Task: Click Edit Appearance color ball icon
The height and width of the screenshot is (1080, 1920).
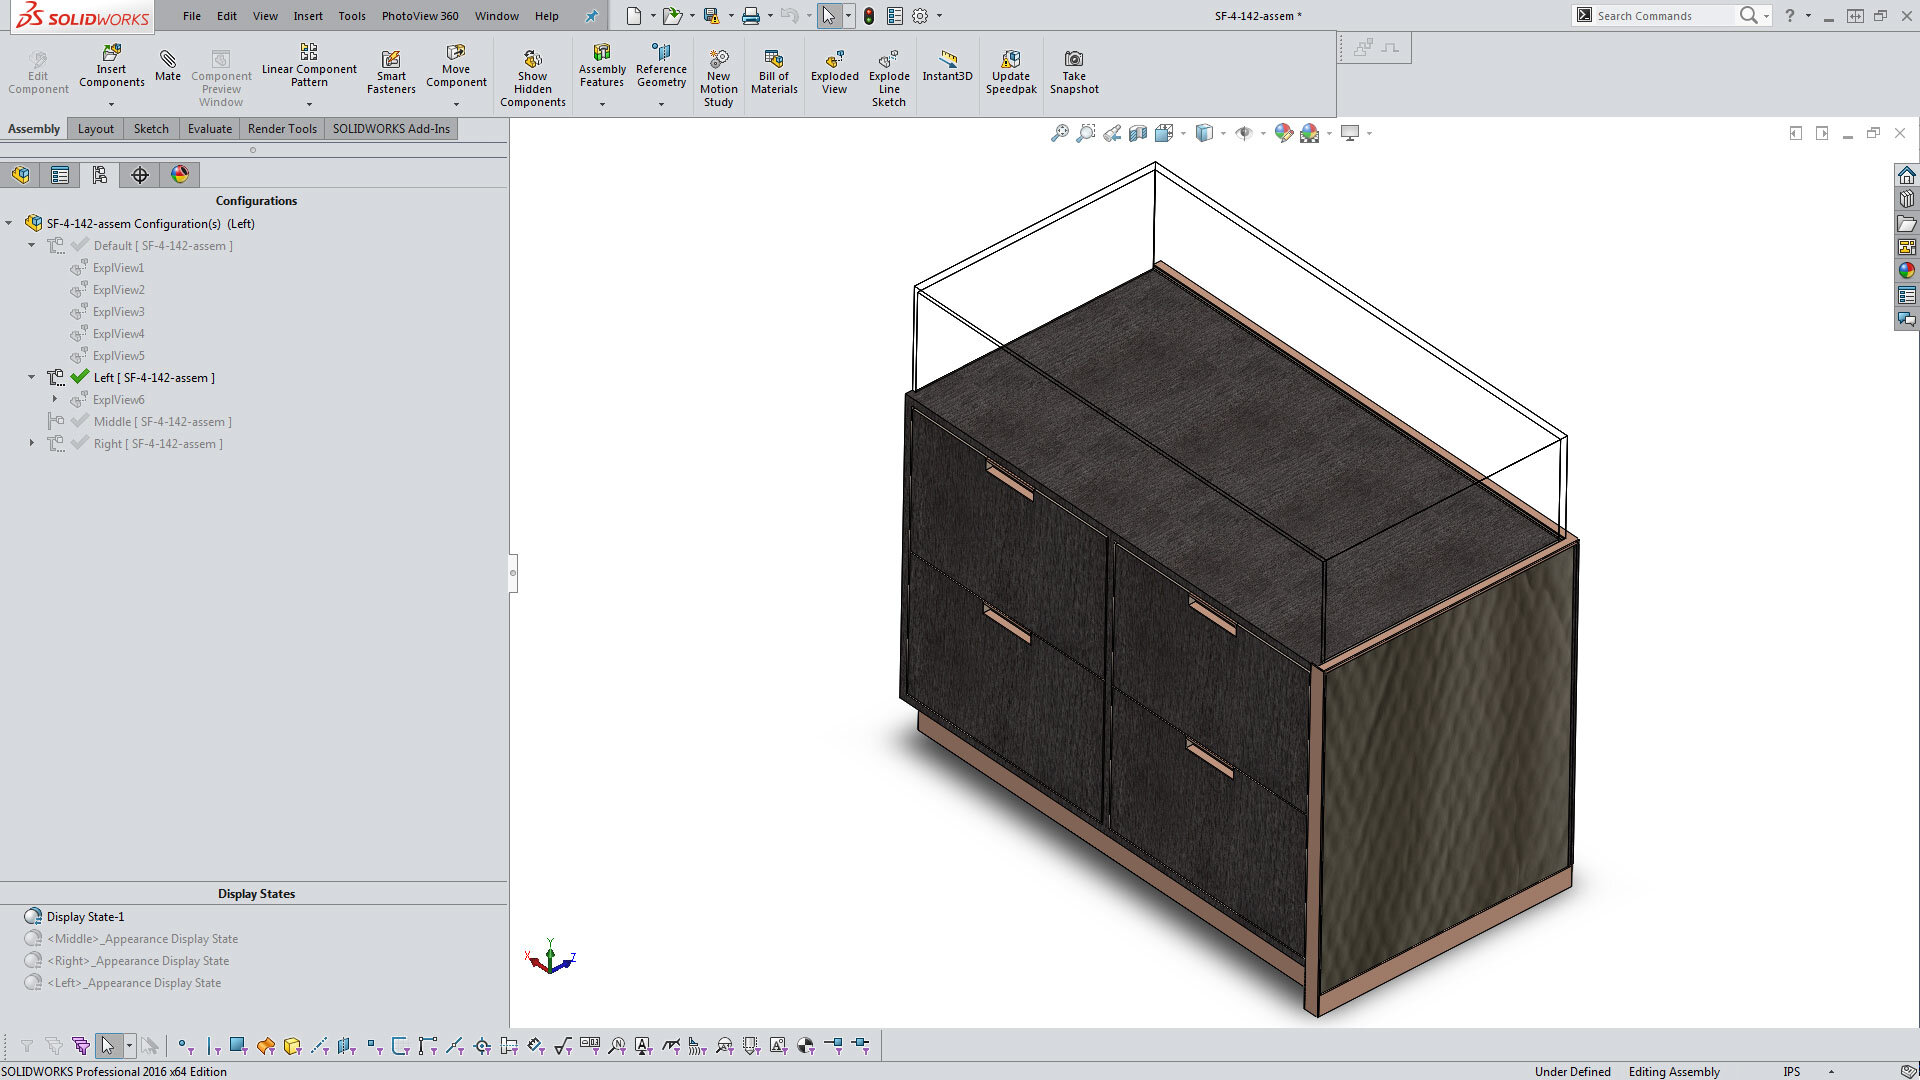Action: [x=1284, y=133]
